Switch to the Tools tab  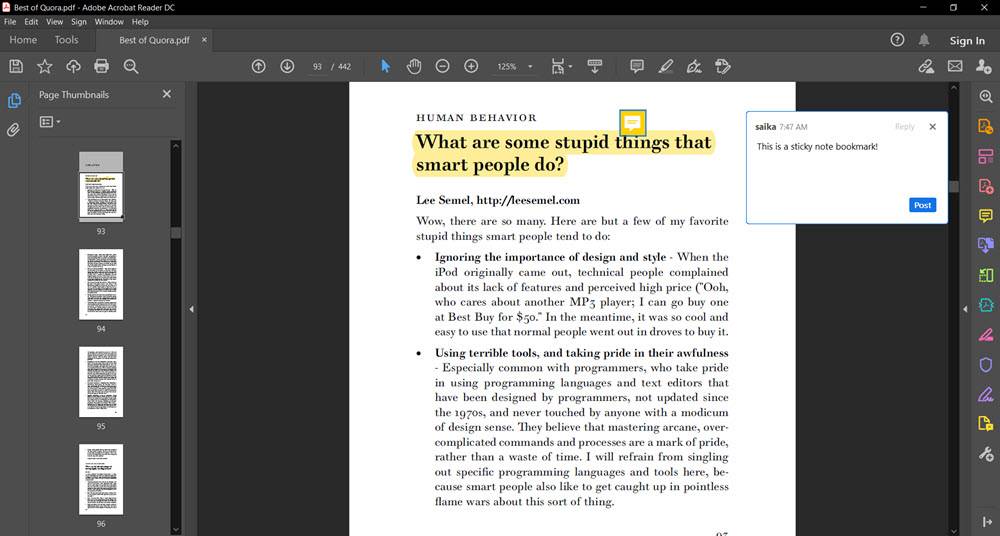tap(66, 40)
